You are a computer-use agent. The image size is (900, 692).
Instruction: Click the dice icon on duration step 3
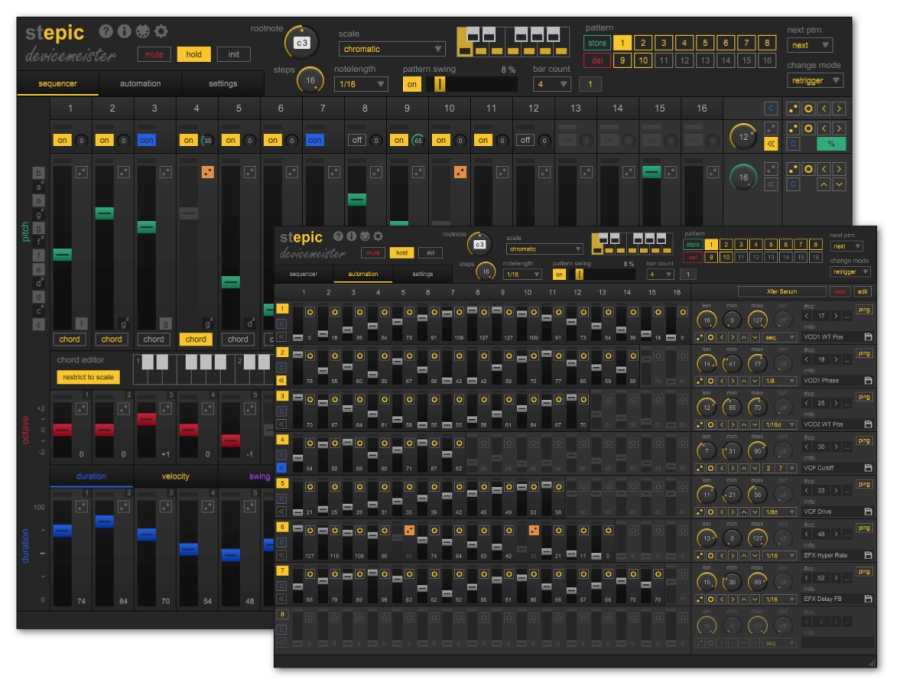pyautogui.click(x=166, y=507)
